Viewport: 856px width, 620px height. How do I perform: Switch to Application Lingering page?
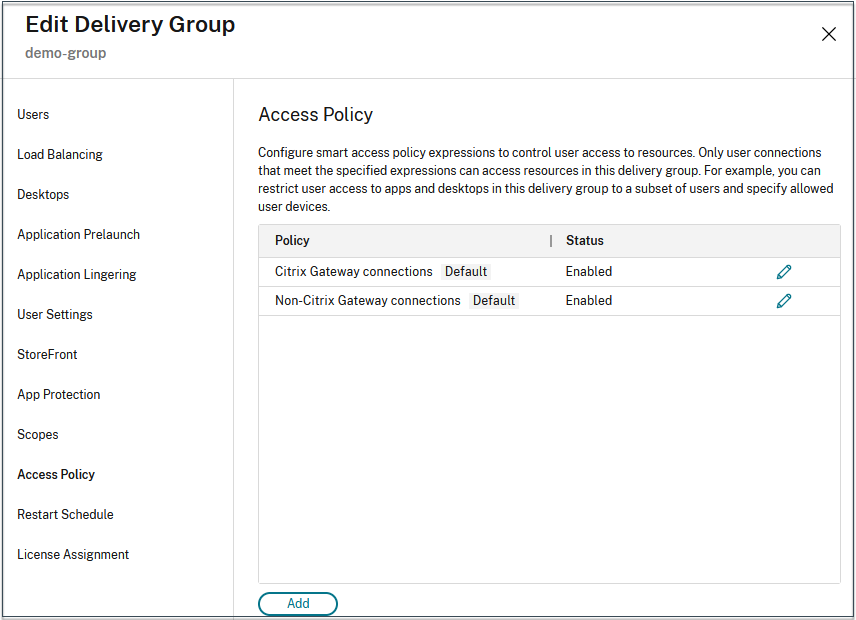pos(76,275)
